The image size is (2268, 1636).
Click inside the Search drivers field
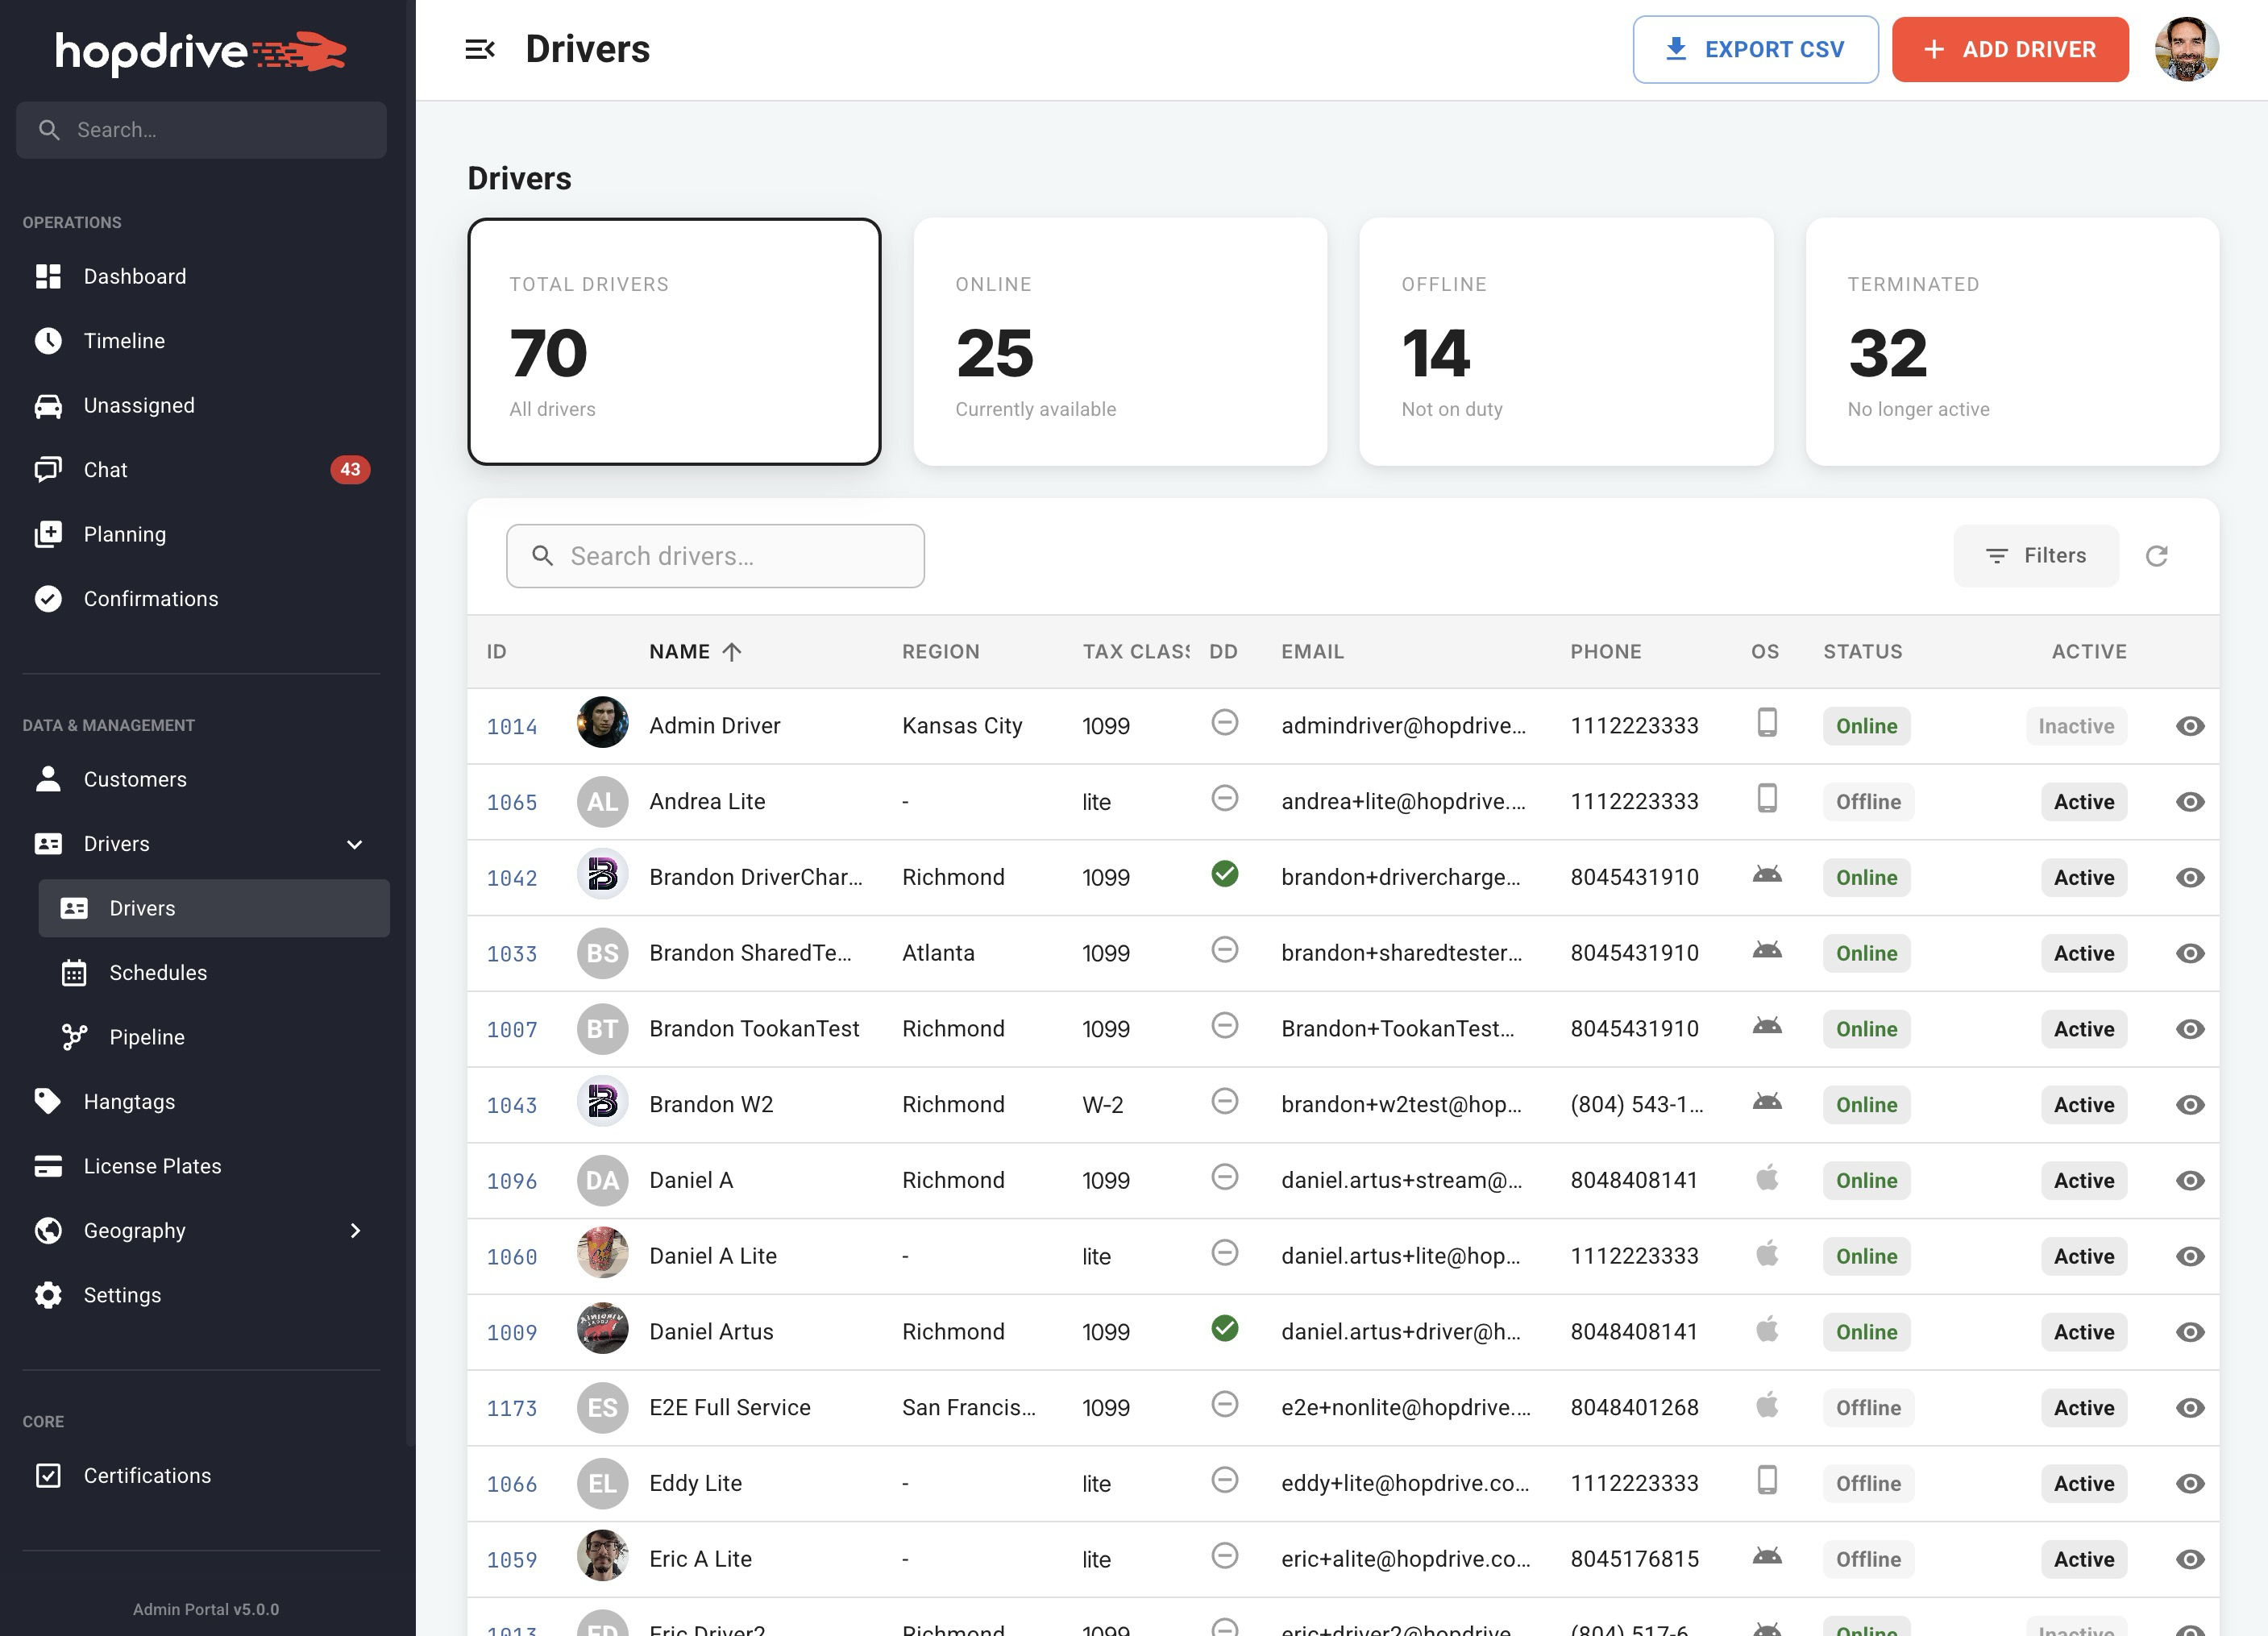pyautogui.click(x=715, y=556)
